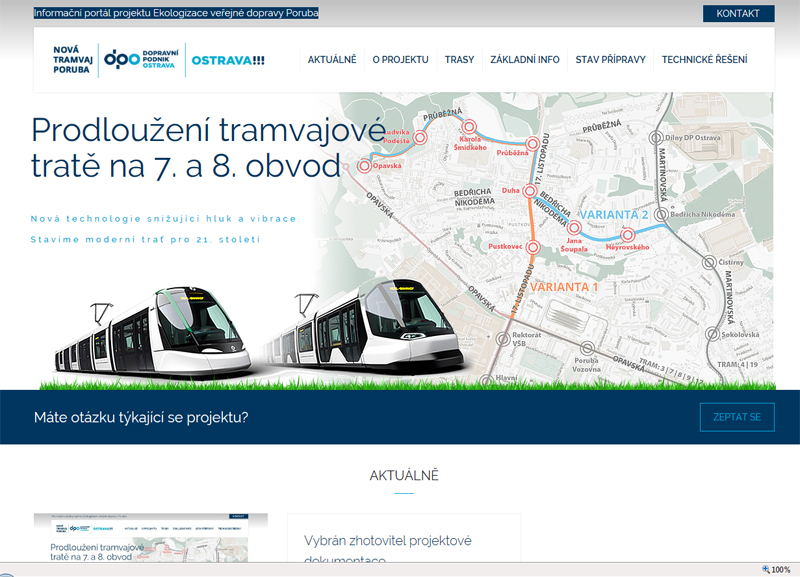Click the Heyrovského stop circle on map
Viewport: 800px width, 577px height.
point(627,236)
